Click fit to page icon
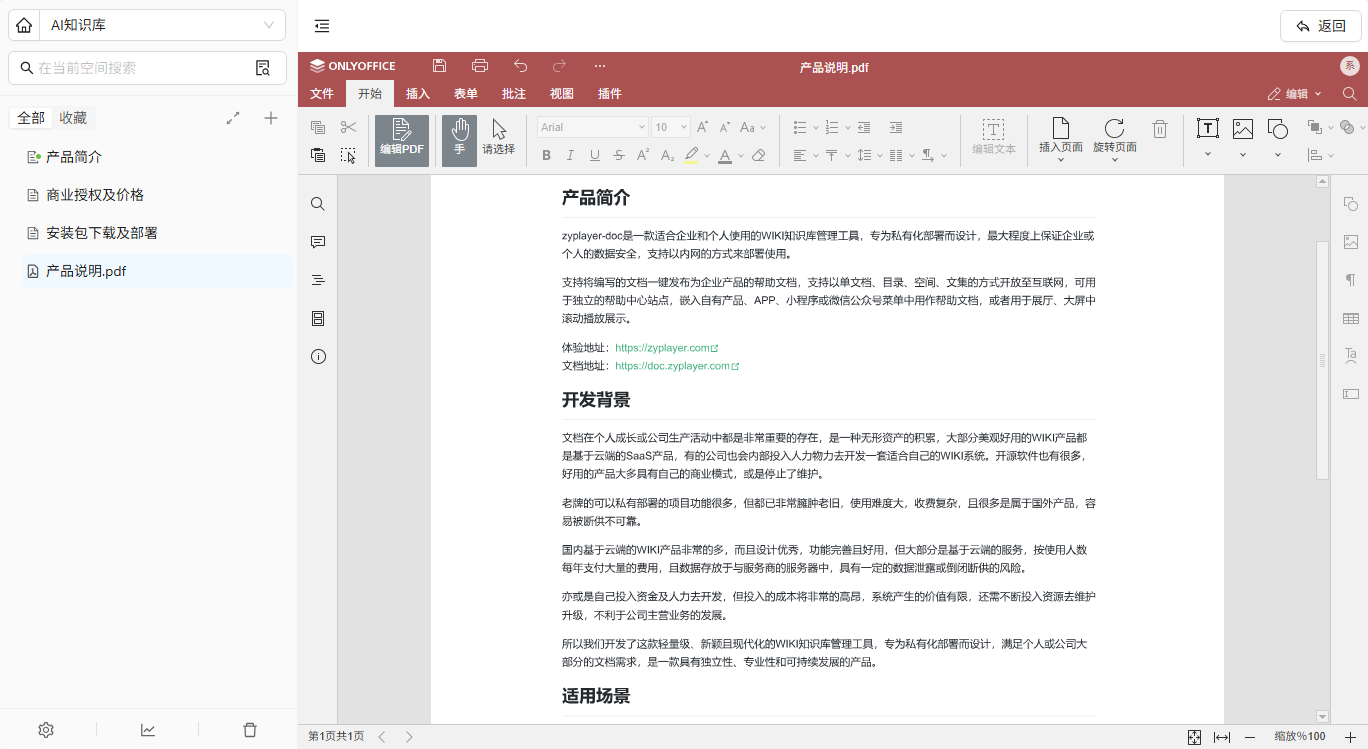 1194,737
